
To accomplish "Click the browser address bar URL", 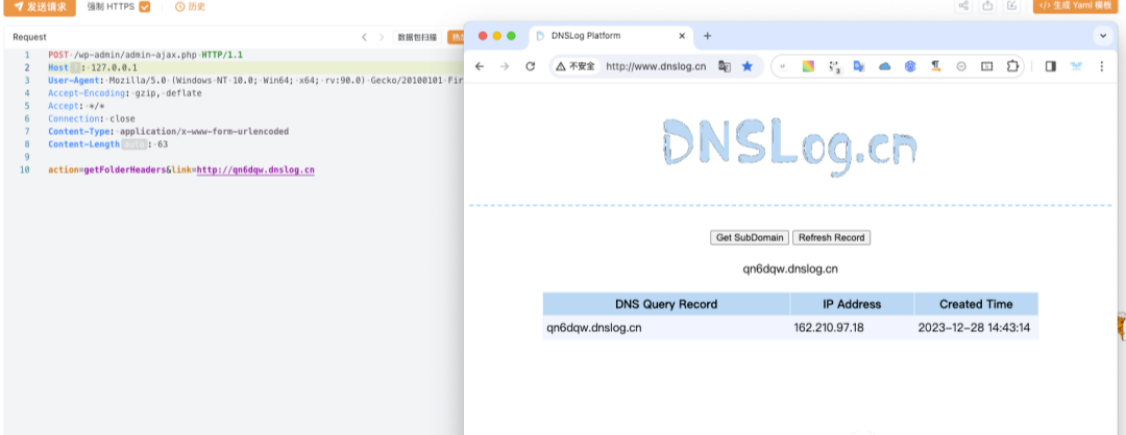I will point(656,66).
